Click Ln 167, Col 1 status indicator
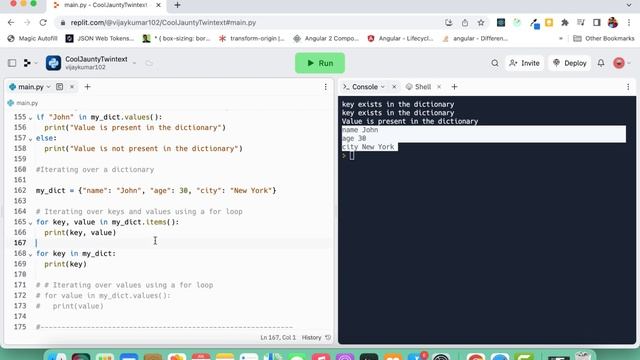Image resolution: width=640 pixels, height=360 pixels. point(278,338)
